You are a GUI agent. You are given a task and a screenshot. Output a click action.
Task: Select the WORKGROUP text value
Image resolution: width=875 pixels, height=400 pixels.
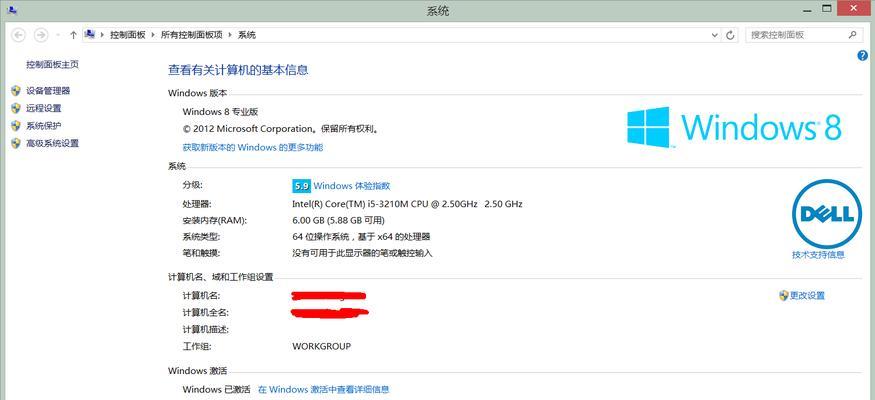[x=321, y=346]
